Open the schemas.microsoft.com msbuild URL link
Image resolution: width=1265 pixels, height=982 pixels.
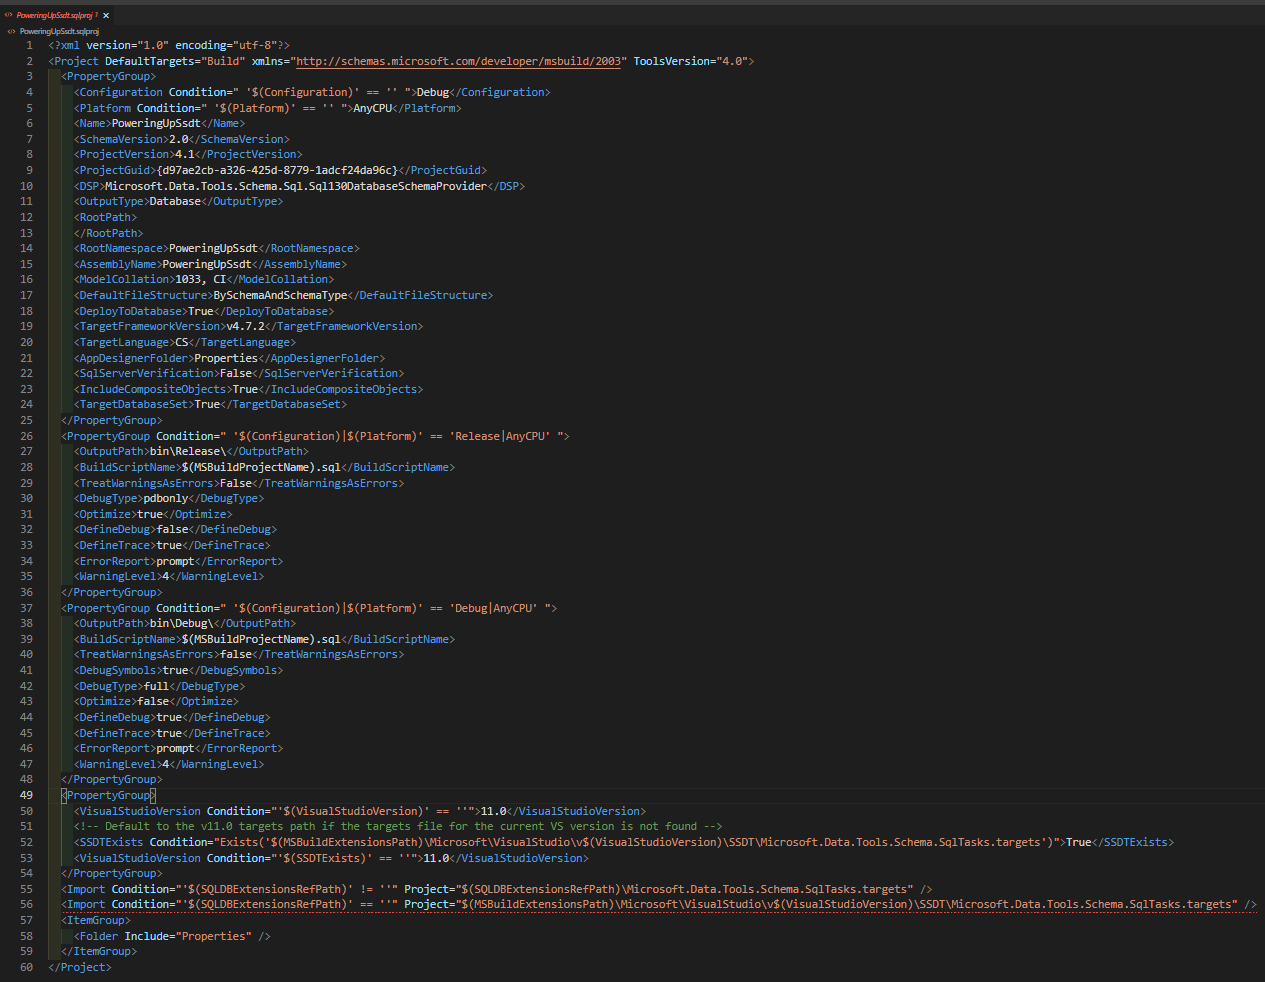(460, 61)
